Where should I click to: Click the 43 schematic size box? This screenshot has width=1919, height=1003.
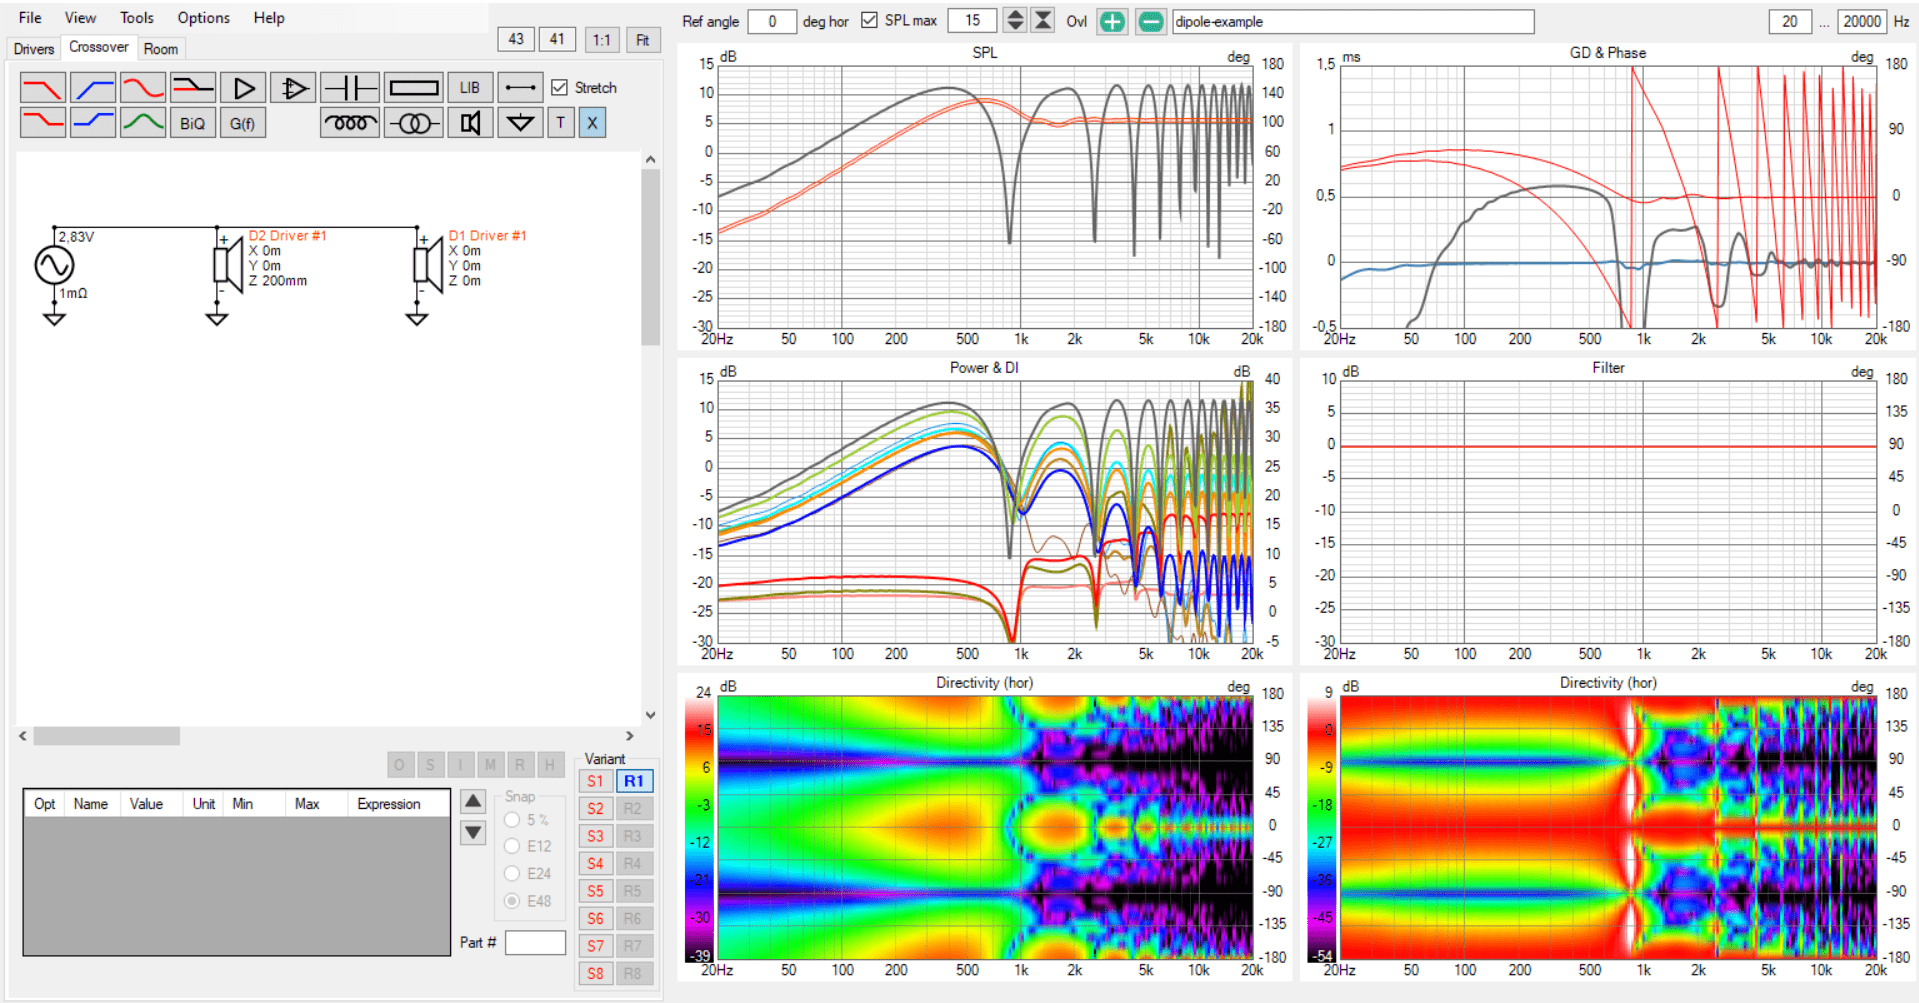coord(516,39)
